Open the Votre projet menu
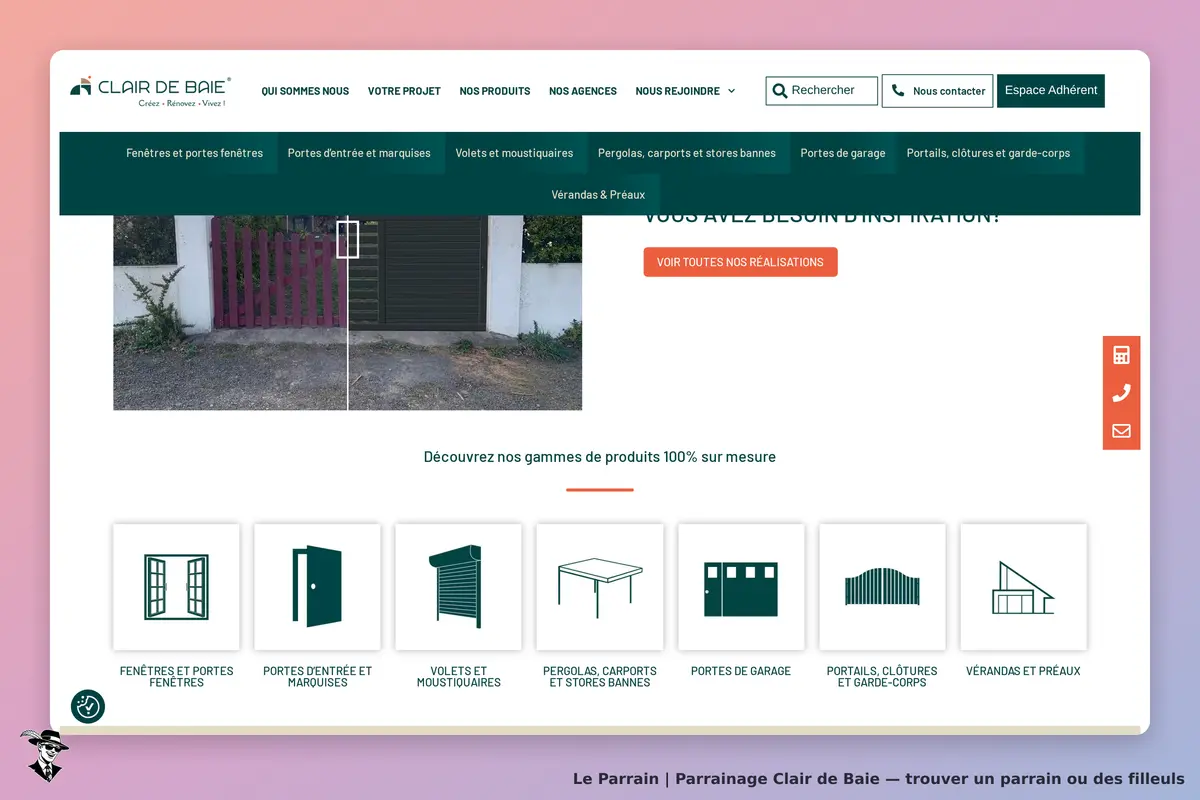 pos(404,91)
